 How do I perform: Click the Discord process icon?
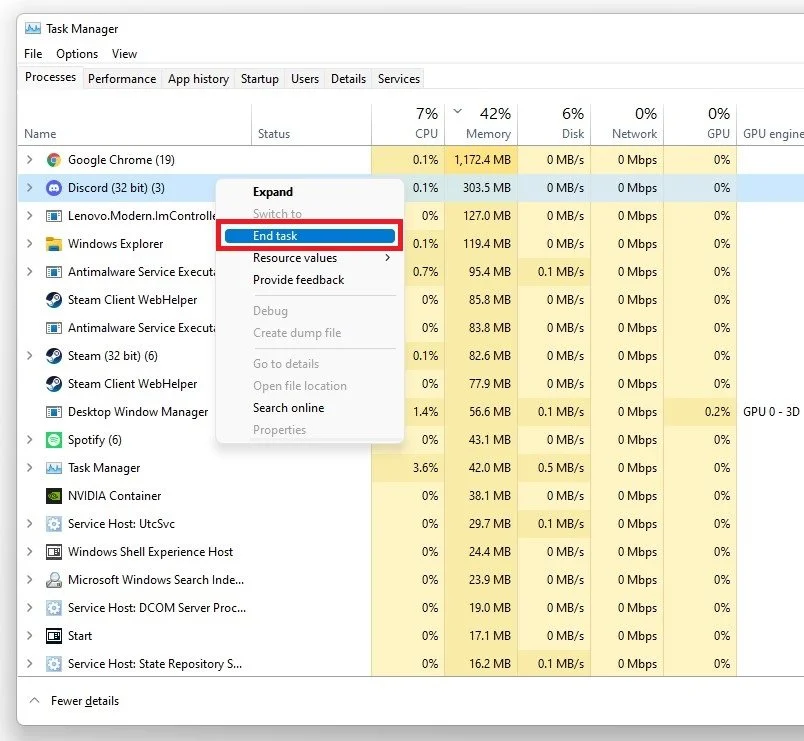pos(53,188)
